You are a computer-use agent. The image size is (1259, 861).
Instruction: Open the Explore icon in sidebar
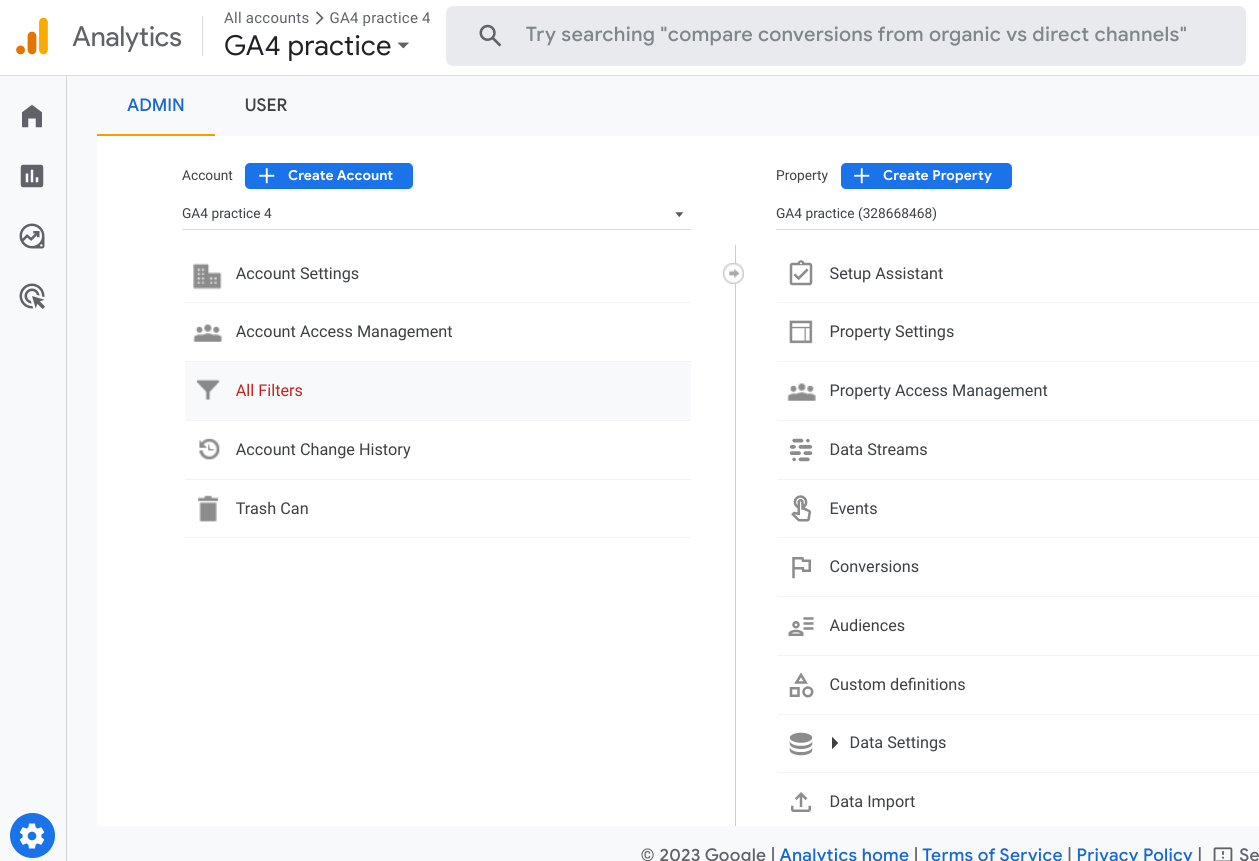pos(32,236)
